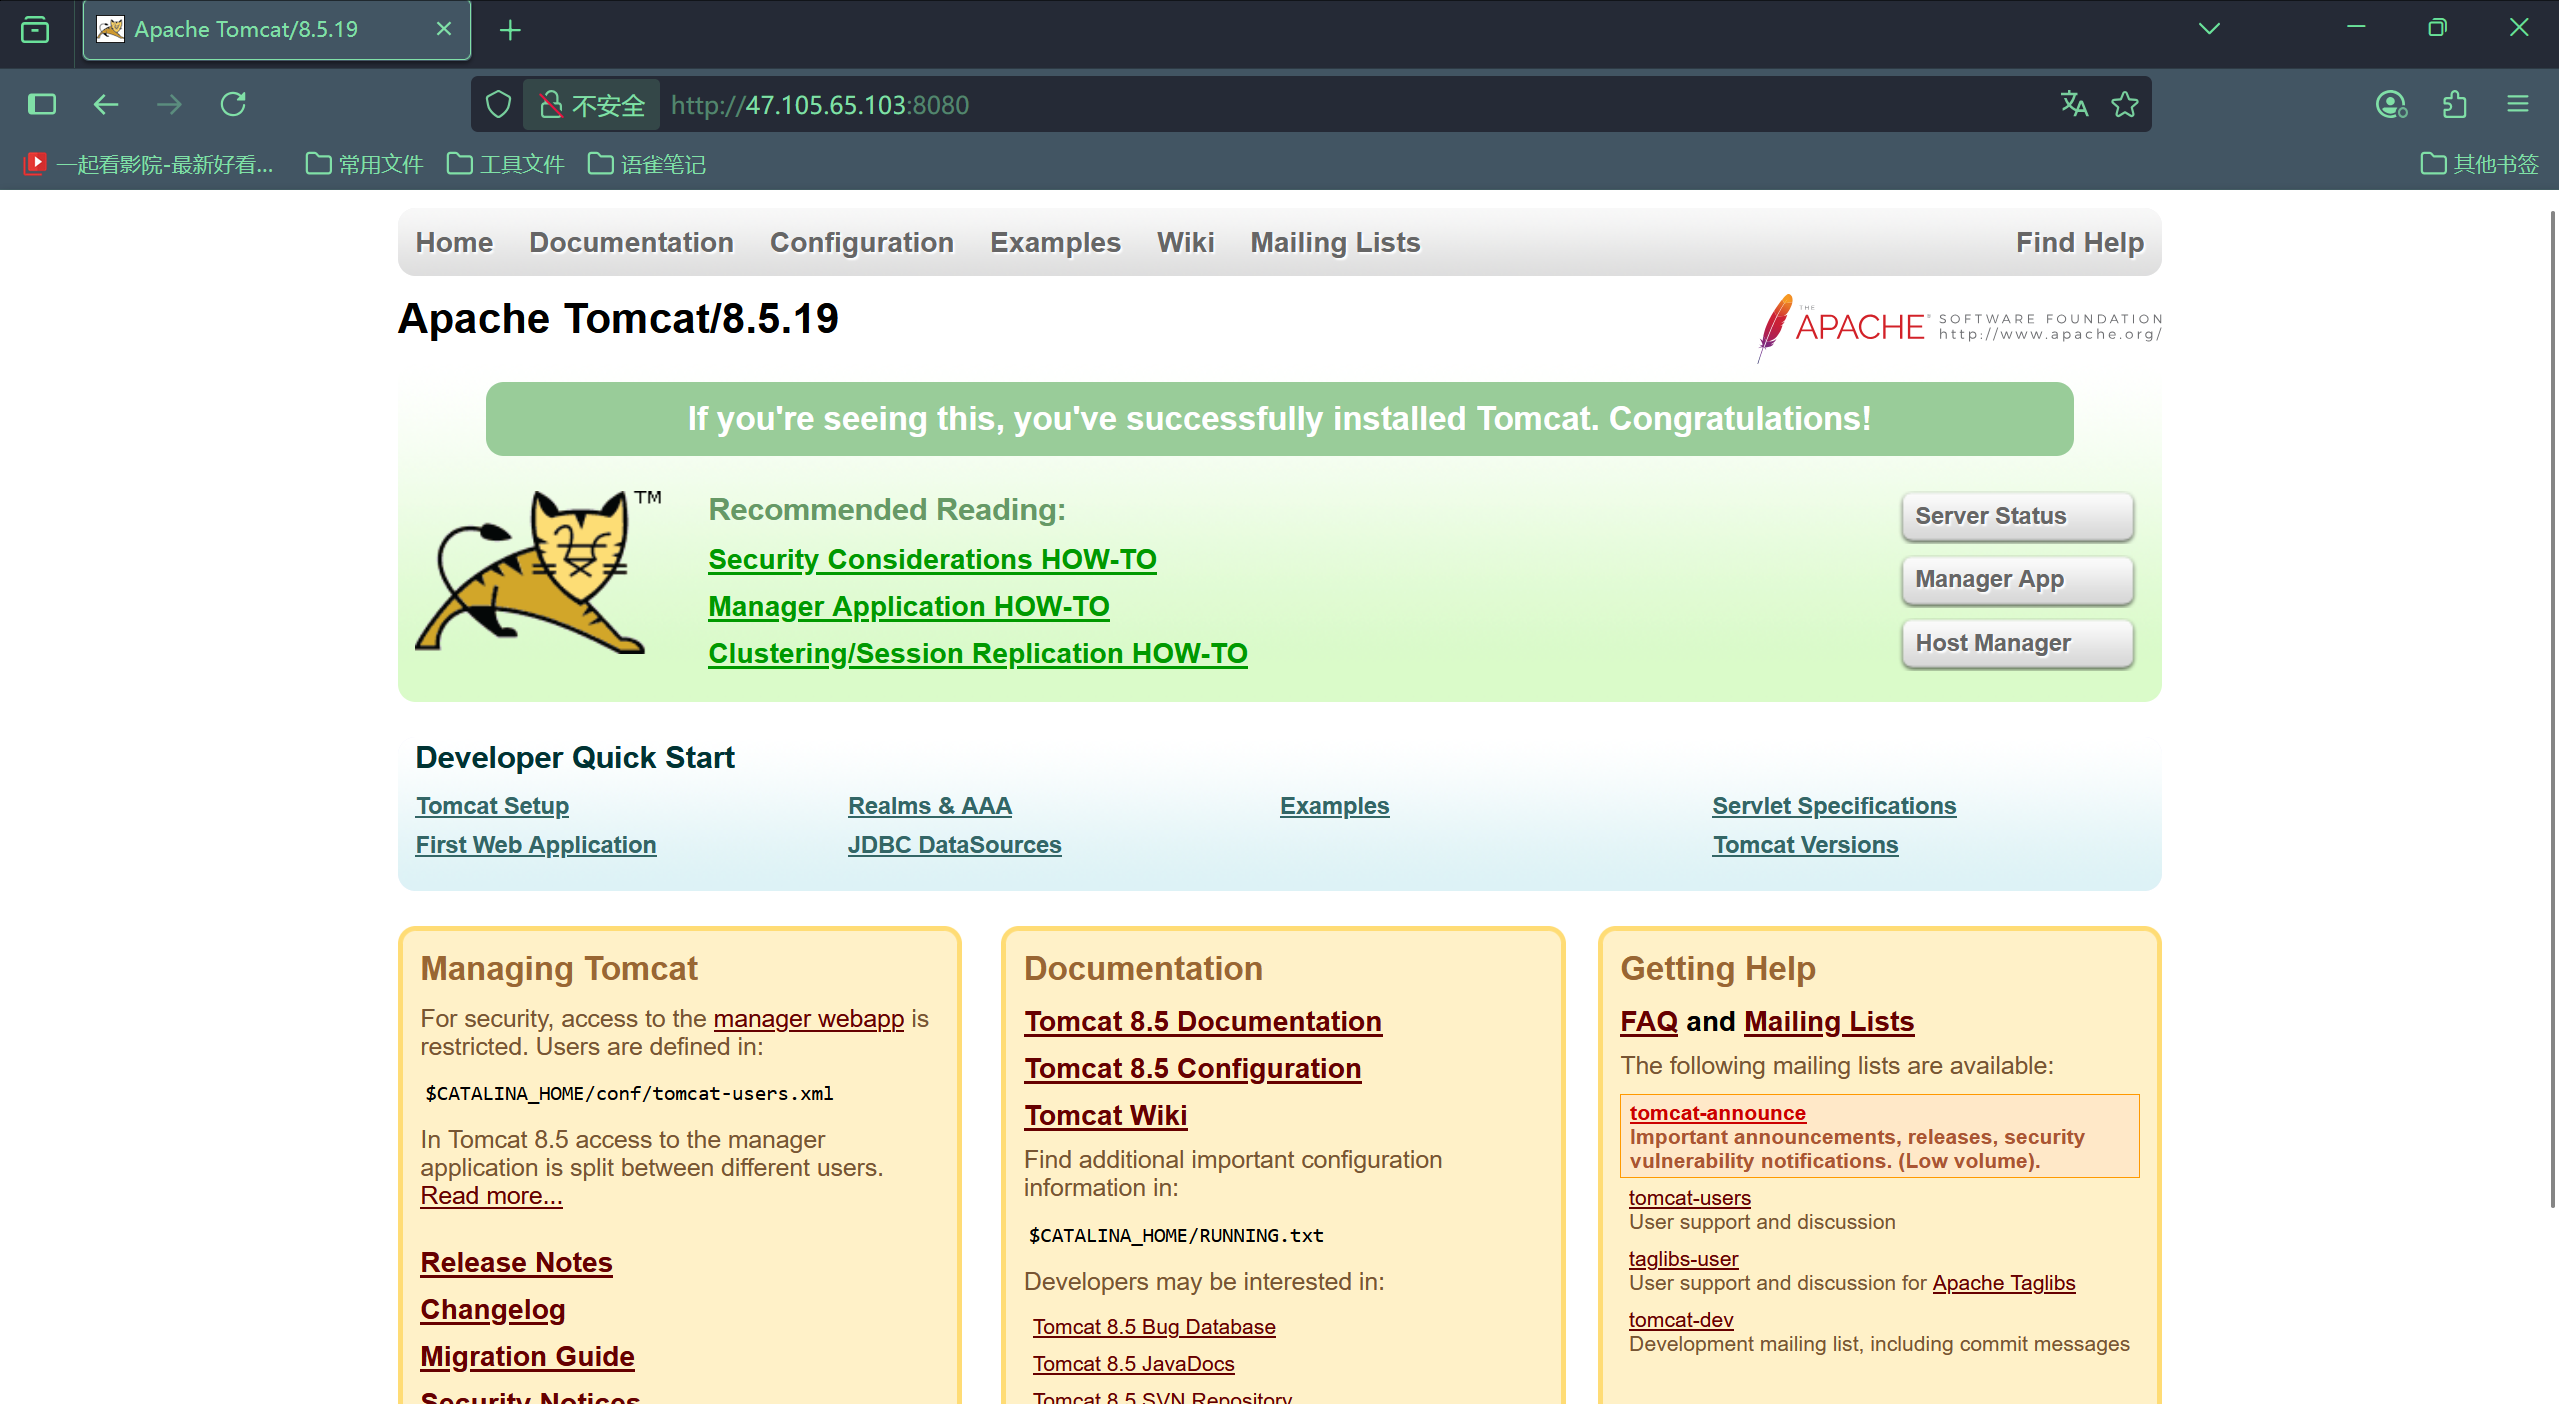2559x1404 pixels.
Task: Click the Read more... link
Action: [x=491, y=1195]
